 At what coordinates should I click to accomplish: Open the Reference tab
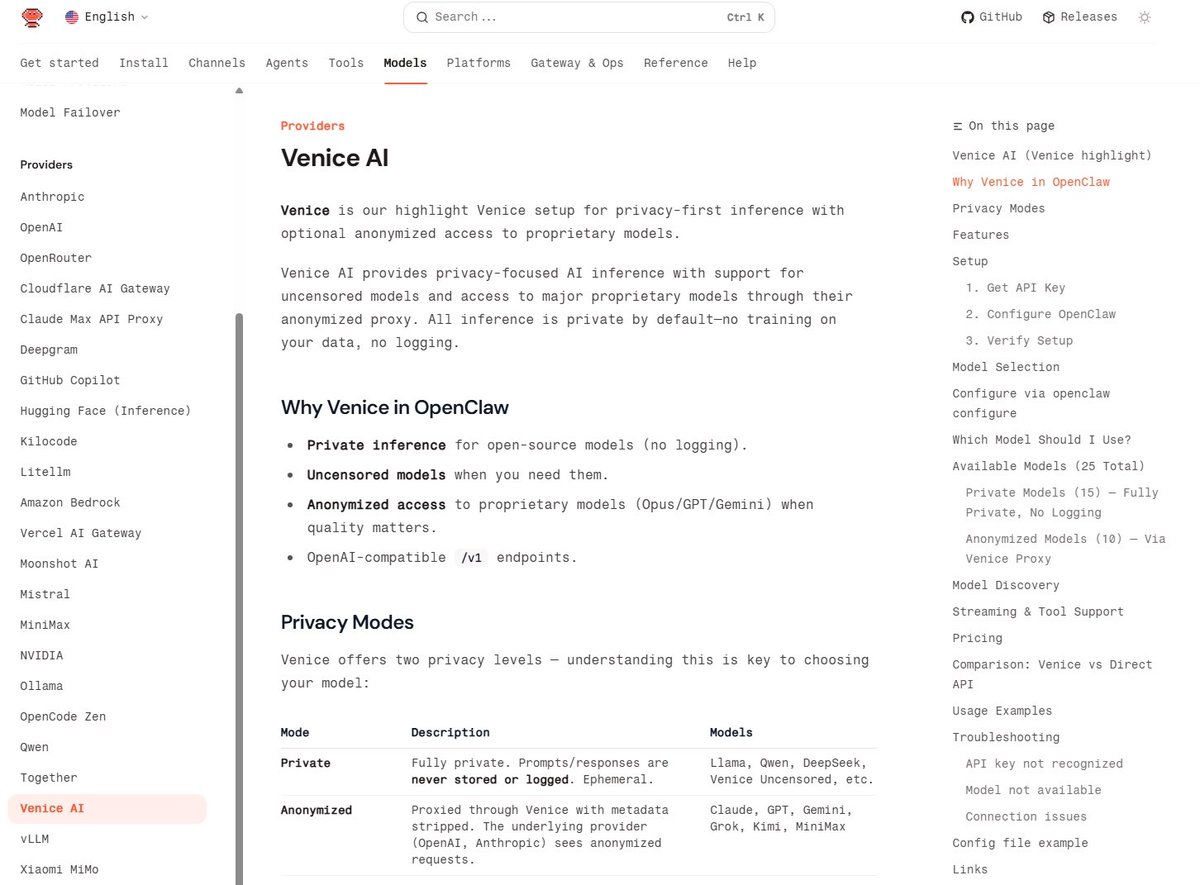(676, 63)
